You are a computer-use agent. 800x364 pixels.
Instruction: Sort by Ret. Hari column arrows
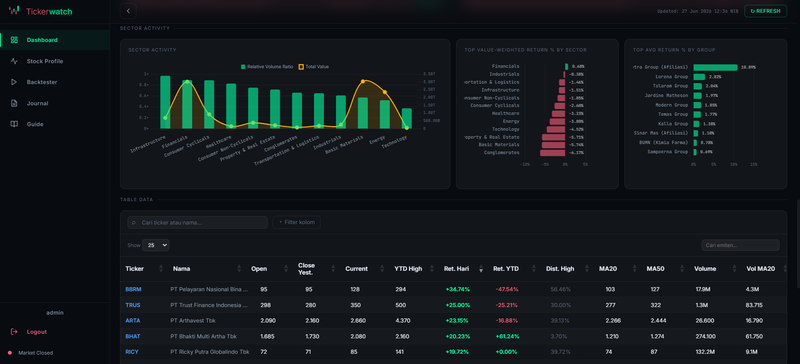pos(481,269)
